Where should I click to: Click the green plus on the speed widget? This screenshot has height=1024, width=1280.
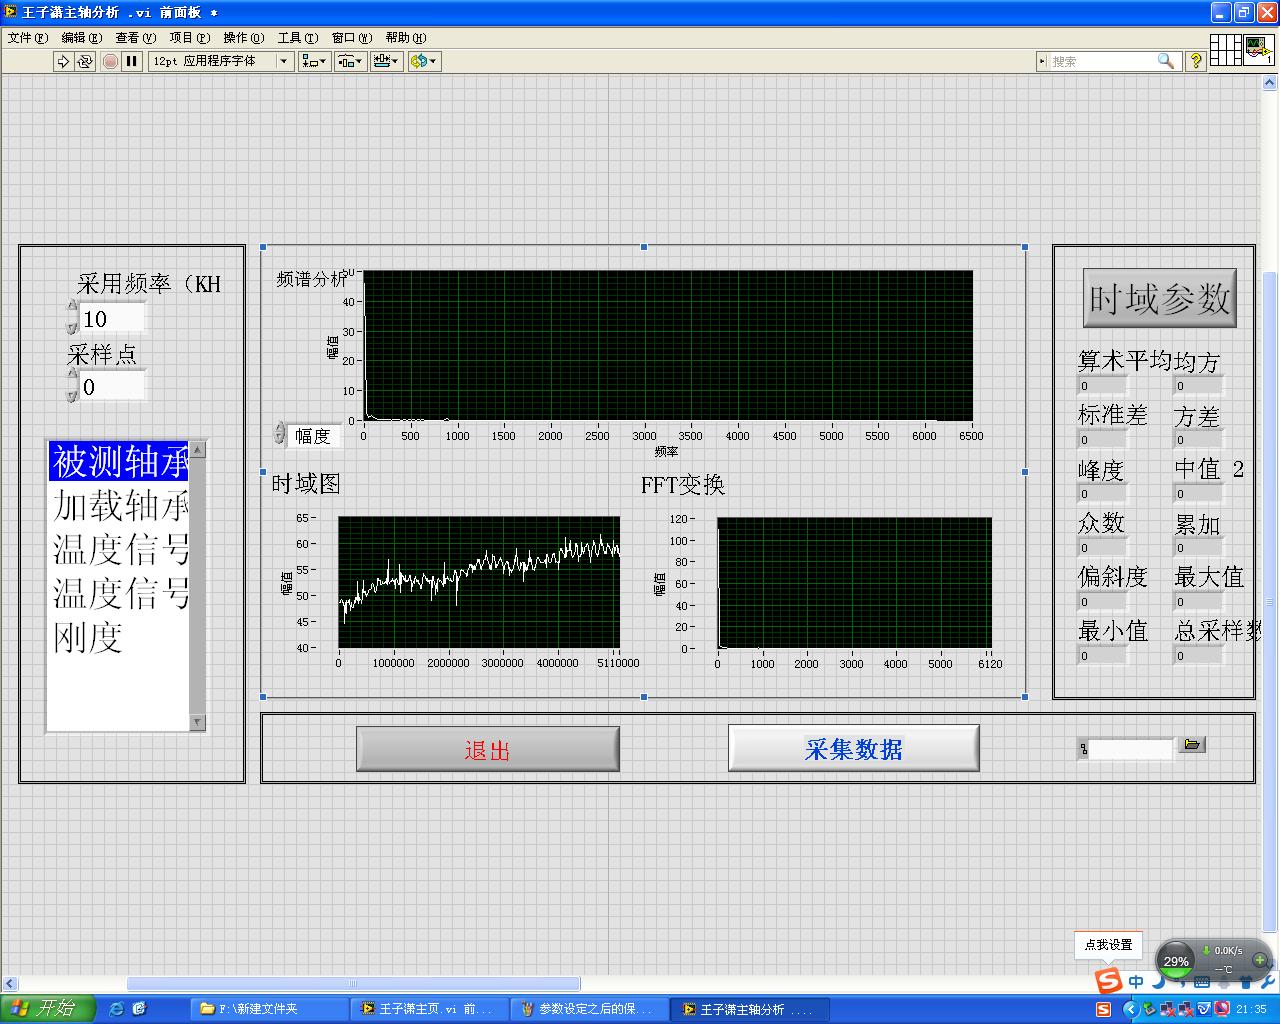coord(1259,960)
